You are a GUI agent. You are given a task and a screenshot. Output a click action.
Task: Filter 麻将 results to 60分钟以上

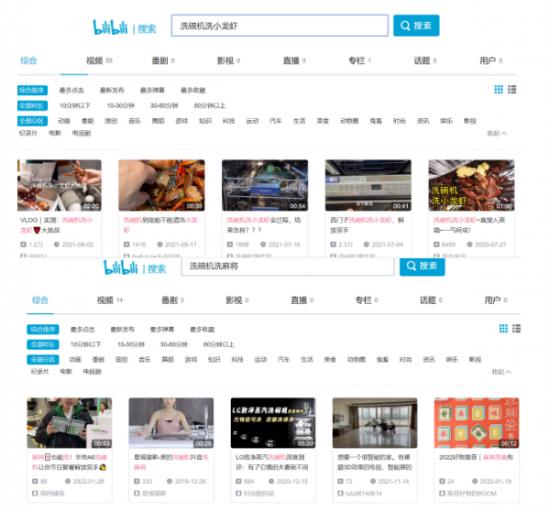(x=219, y=344)
